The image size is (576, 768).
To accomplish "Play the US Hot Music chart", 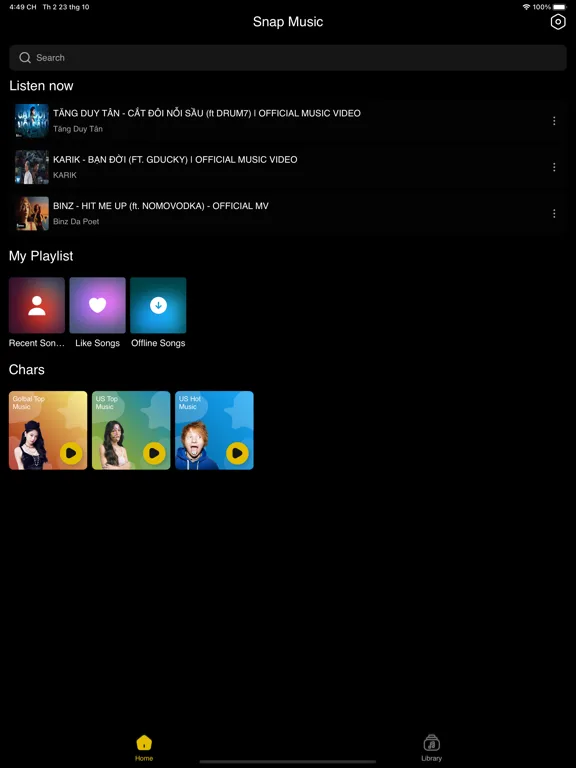I will (238, 453).
